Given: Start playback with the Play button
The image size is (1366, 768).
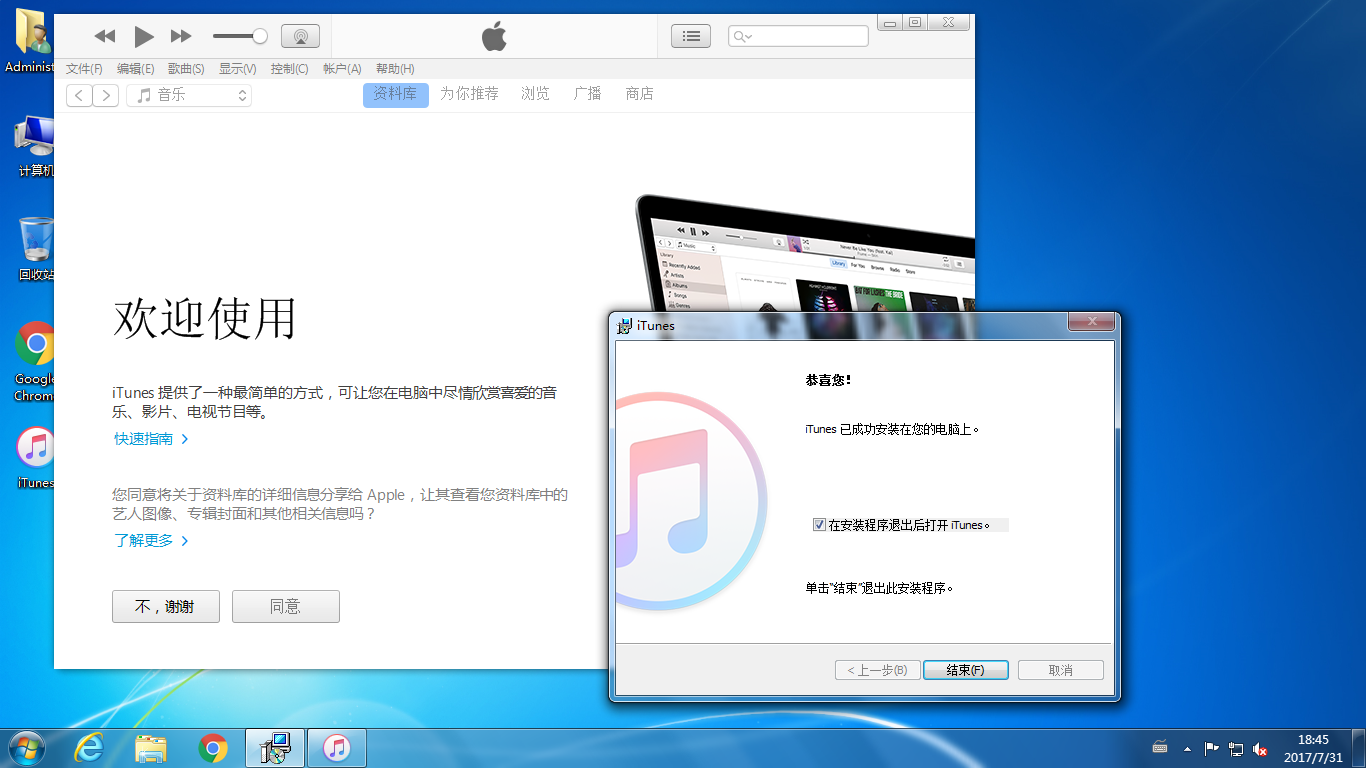Looking at the screenshot, I should [144, 36].
